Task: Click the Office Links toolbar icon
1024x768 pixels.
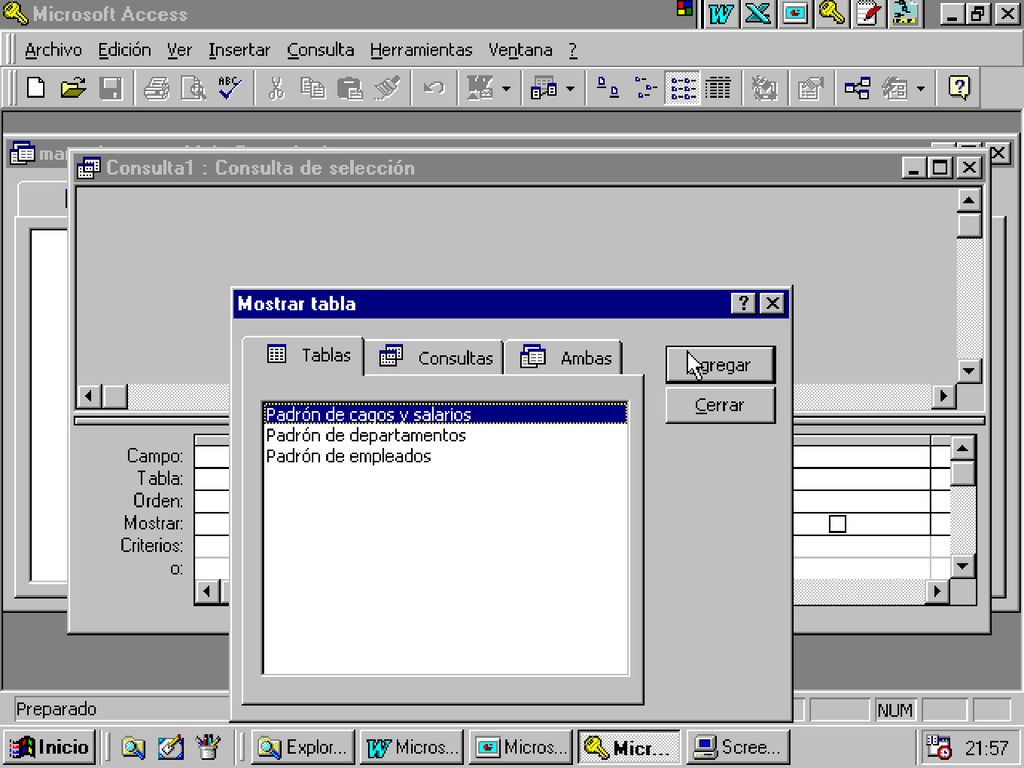Action: [481, 88]
